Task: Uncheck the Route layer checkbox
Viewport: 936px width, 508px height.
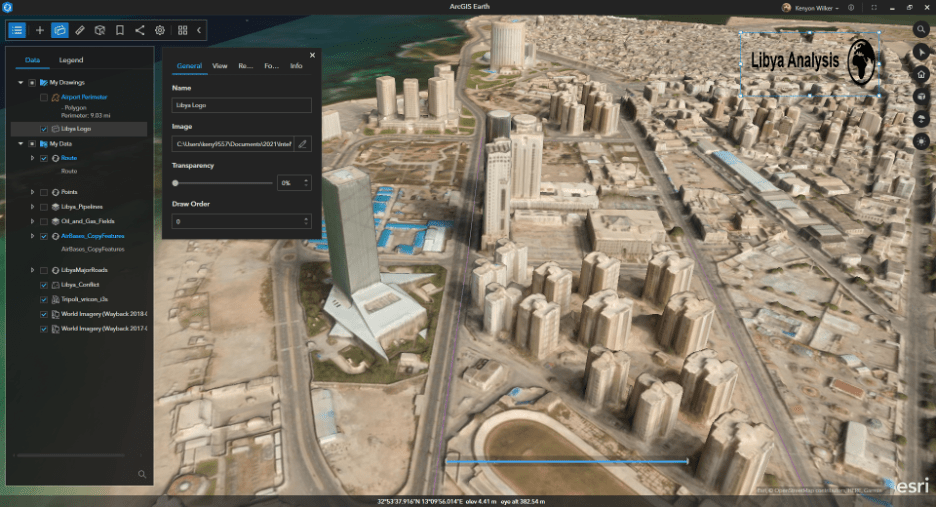Action: click(44, 158)
